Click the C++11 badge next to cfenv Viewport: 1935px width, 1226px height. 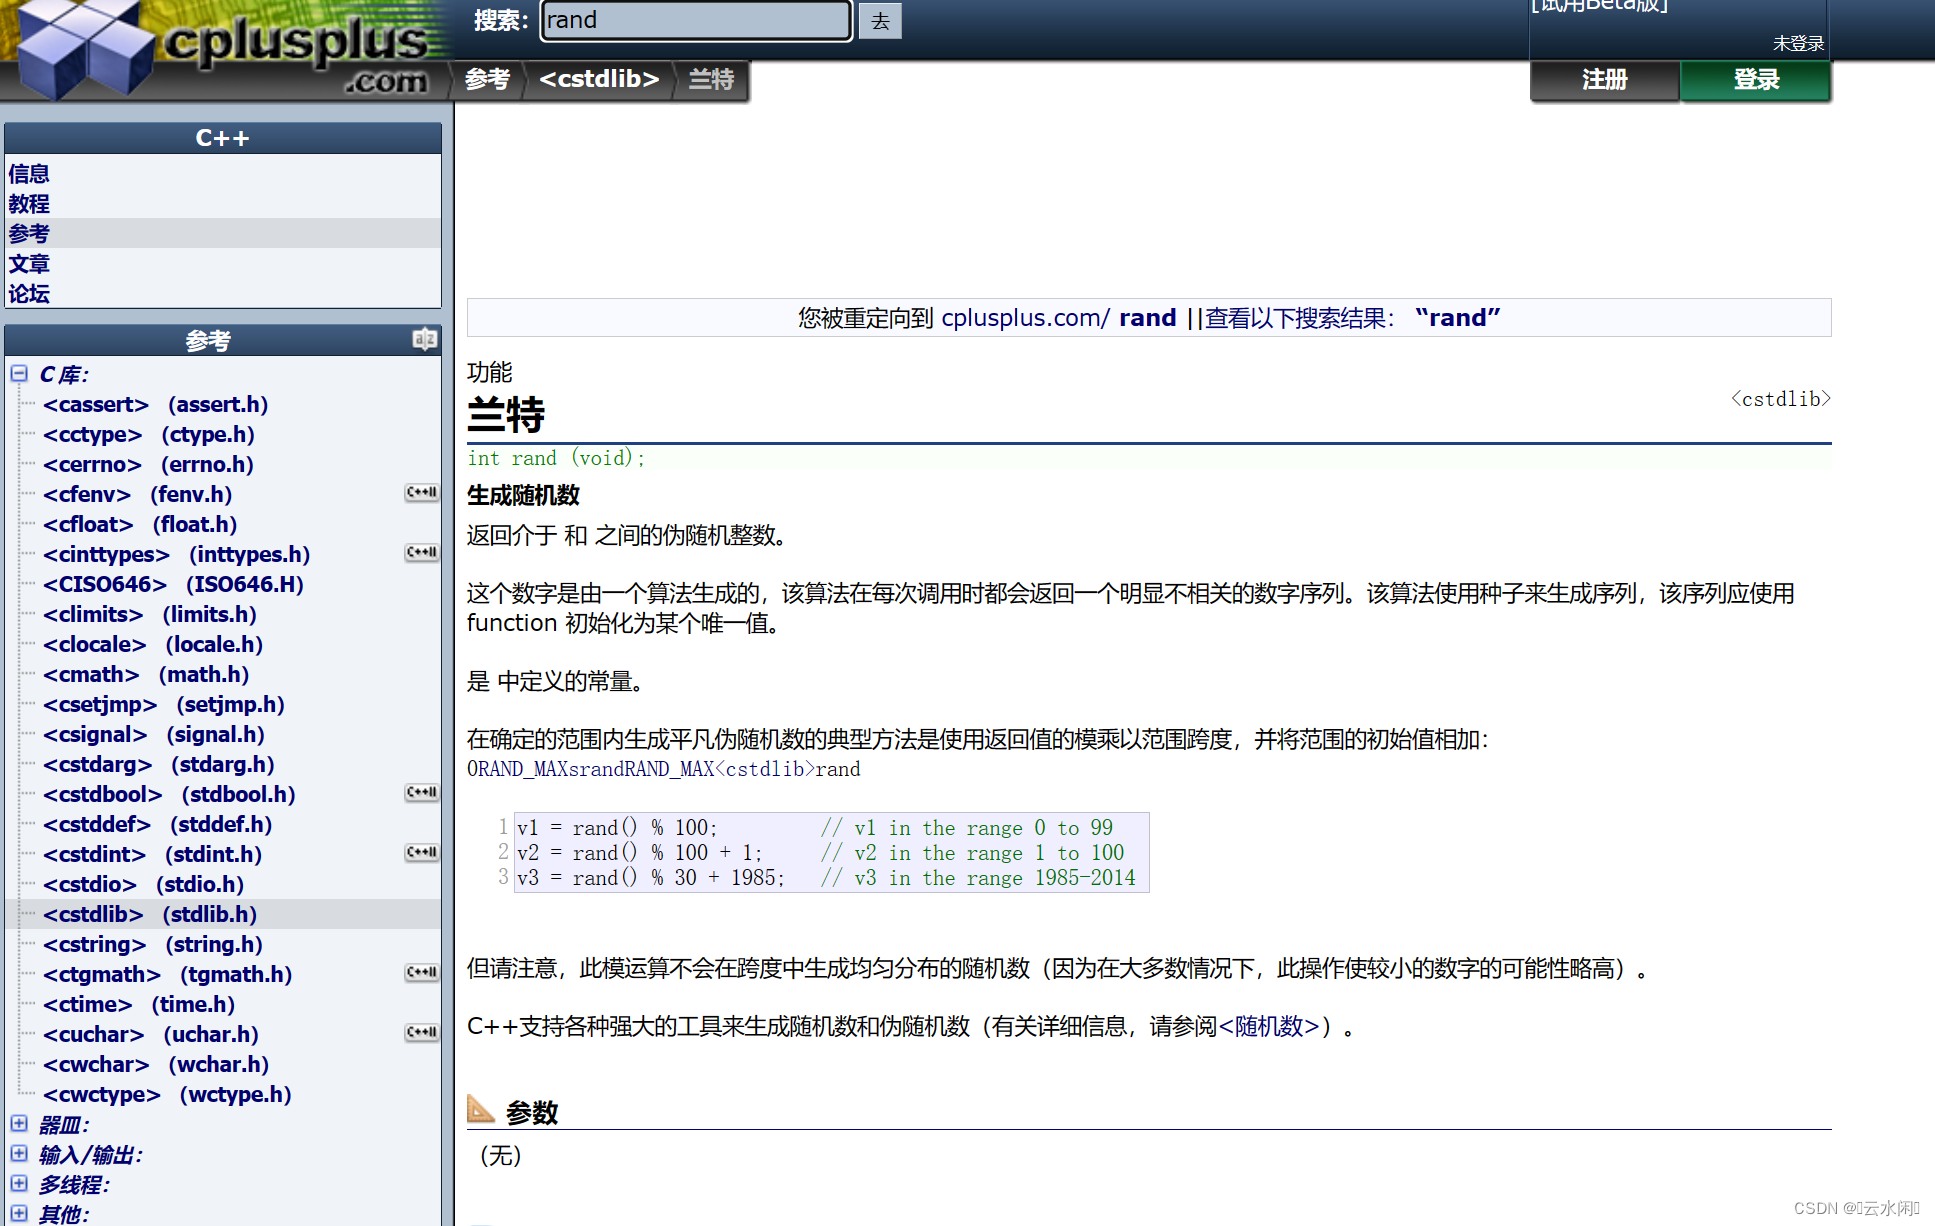coord(421,493)
